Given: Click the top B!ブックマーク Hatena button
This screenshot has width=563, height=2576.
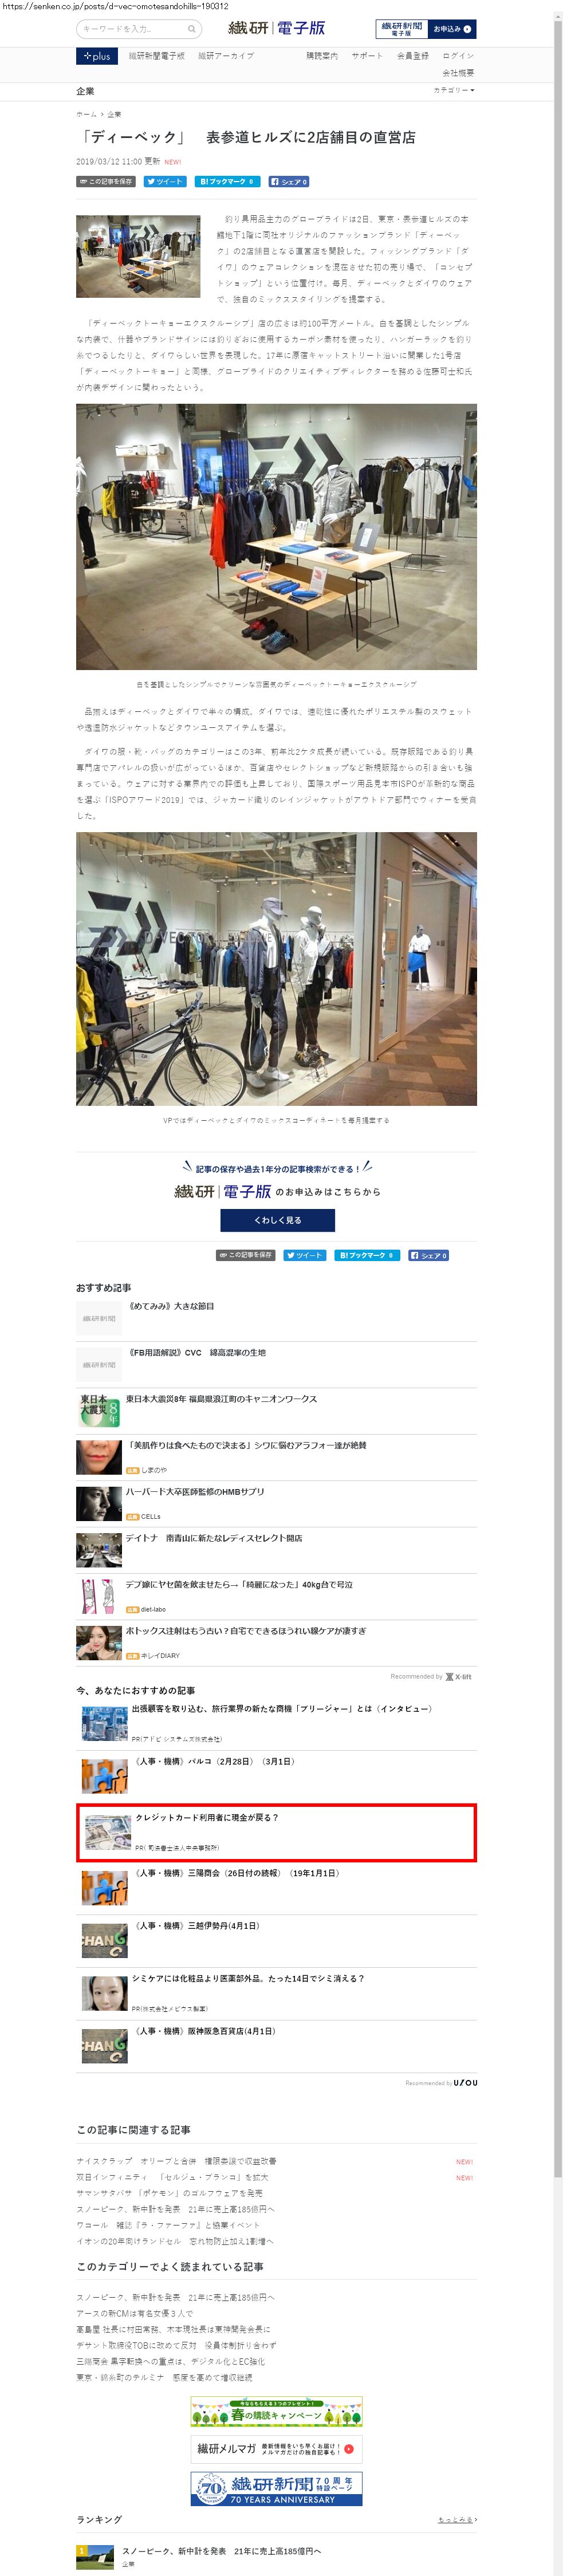Looking at the screenshot, I should pyautogui.click(x=227, y=182).
